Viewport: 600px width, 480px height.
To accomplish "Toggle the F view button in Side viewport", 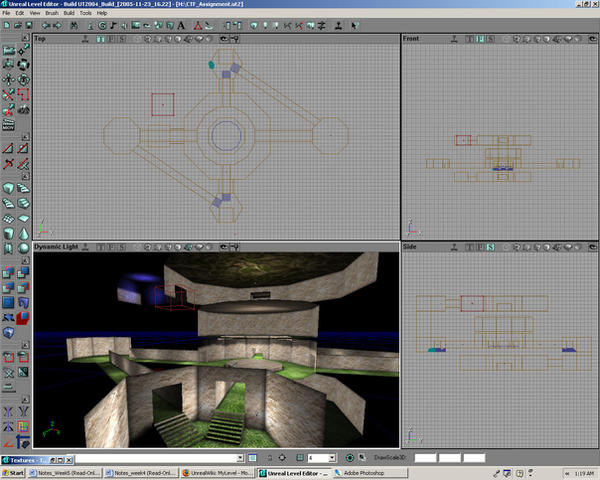I will point(480,247).
